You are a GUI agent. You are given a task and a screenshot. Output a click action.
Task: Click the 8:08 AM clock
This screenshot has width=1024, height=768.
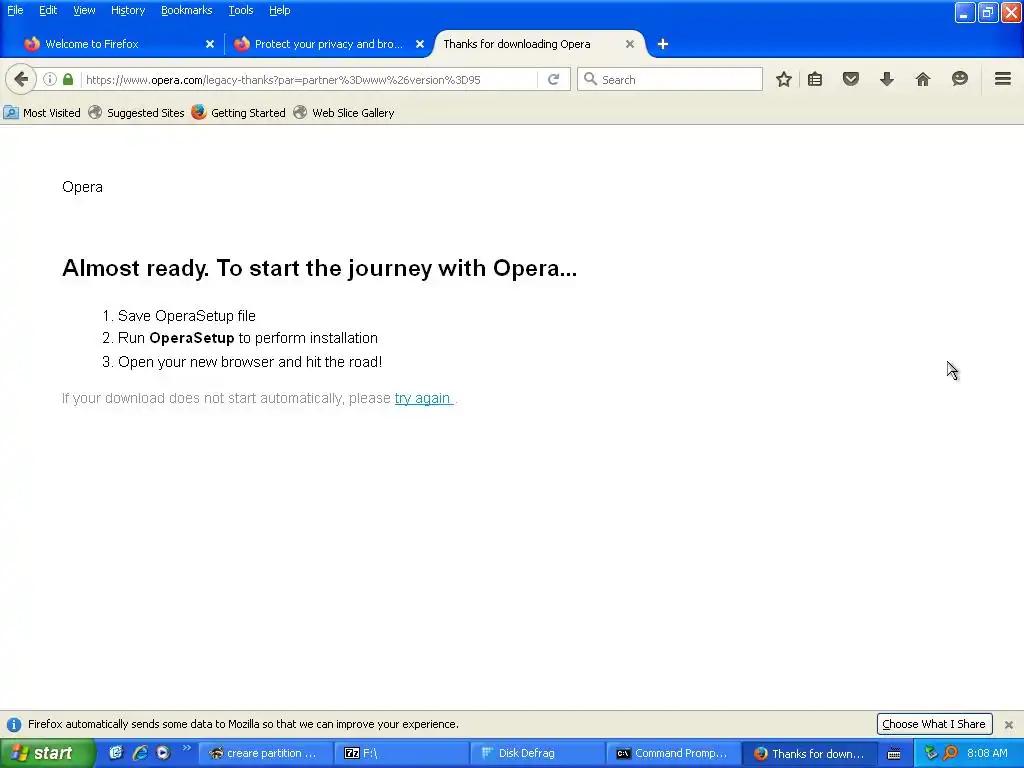pos(987,754)
